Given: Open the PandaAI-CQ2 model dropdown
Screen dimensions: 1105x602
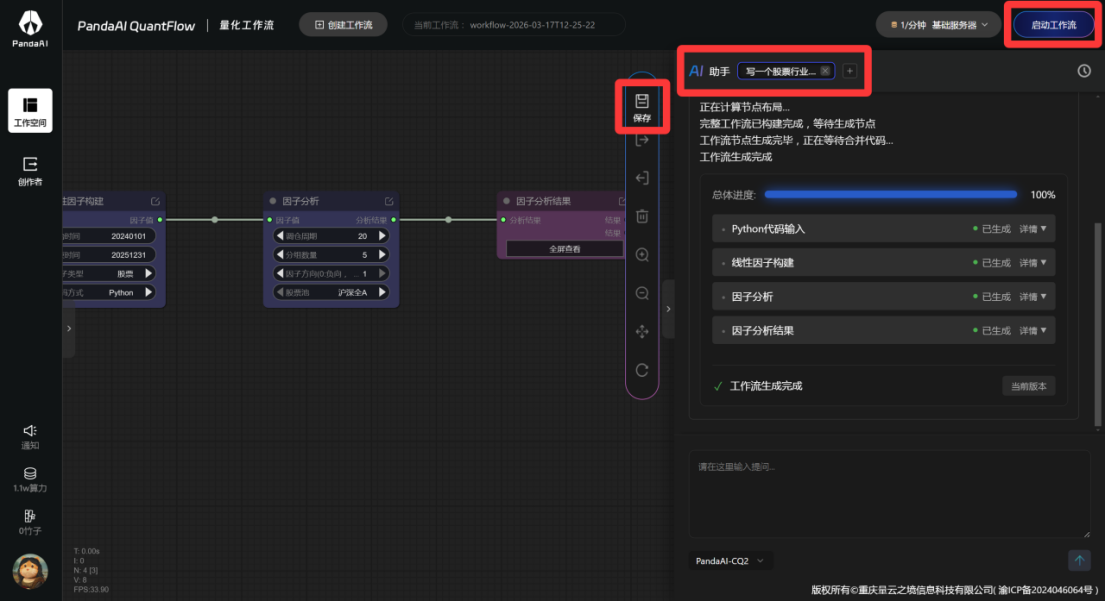Looking at the screenshot, I should click(729, 560).
